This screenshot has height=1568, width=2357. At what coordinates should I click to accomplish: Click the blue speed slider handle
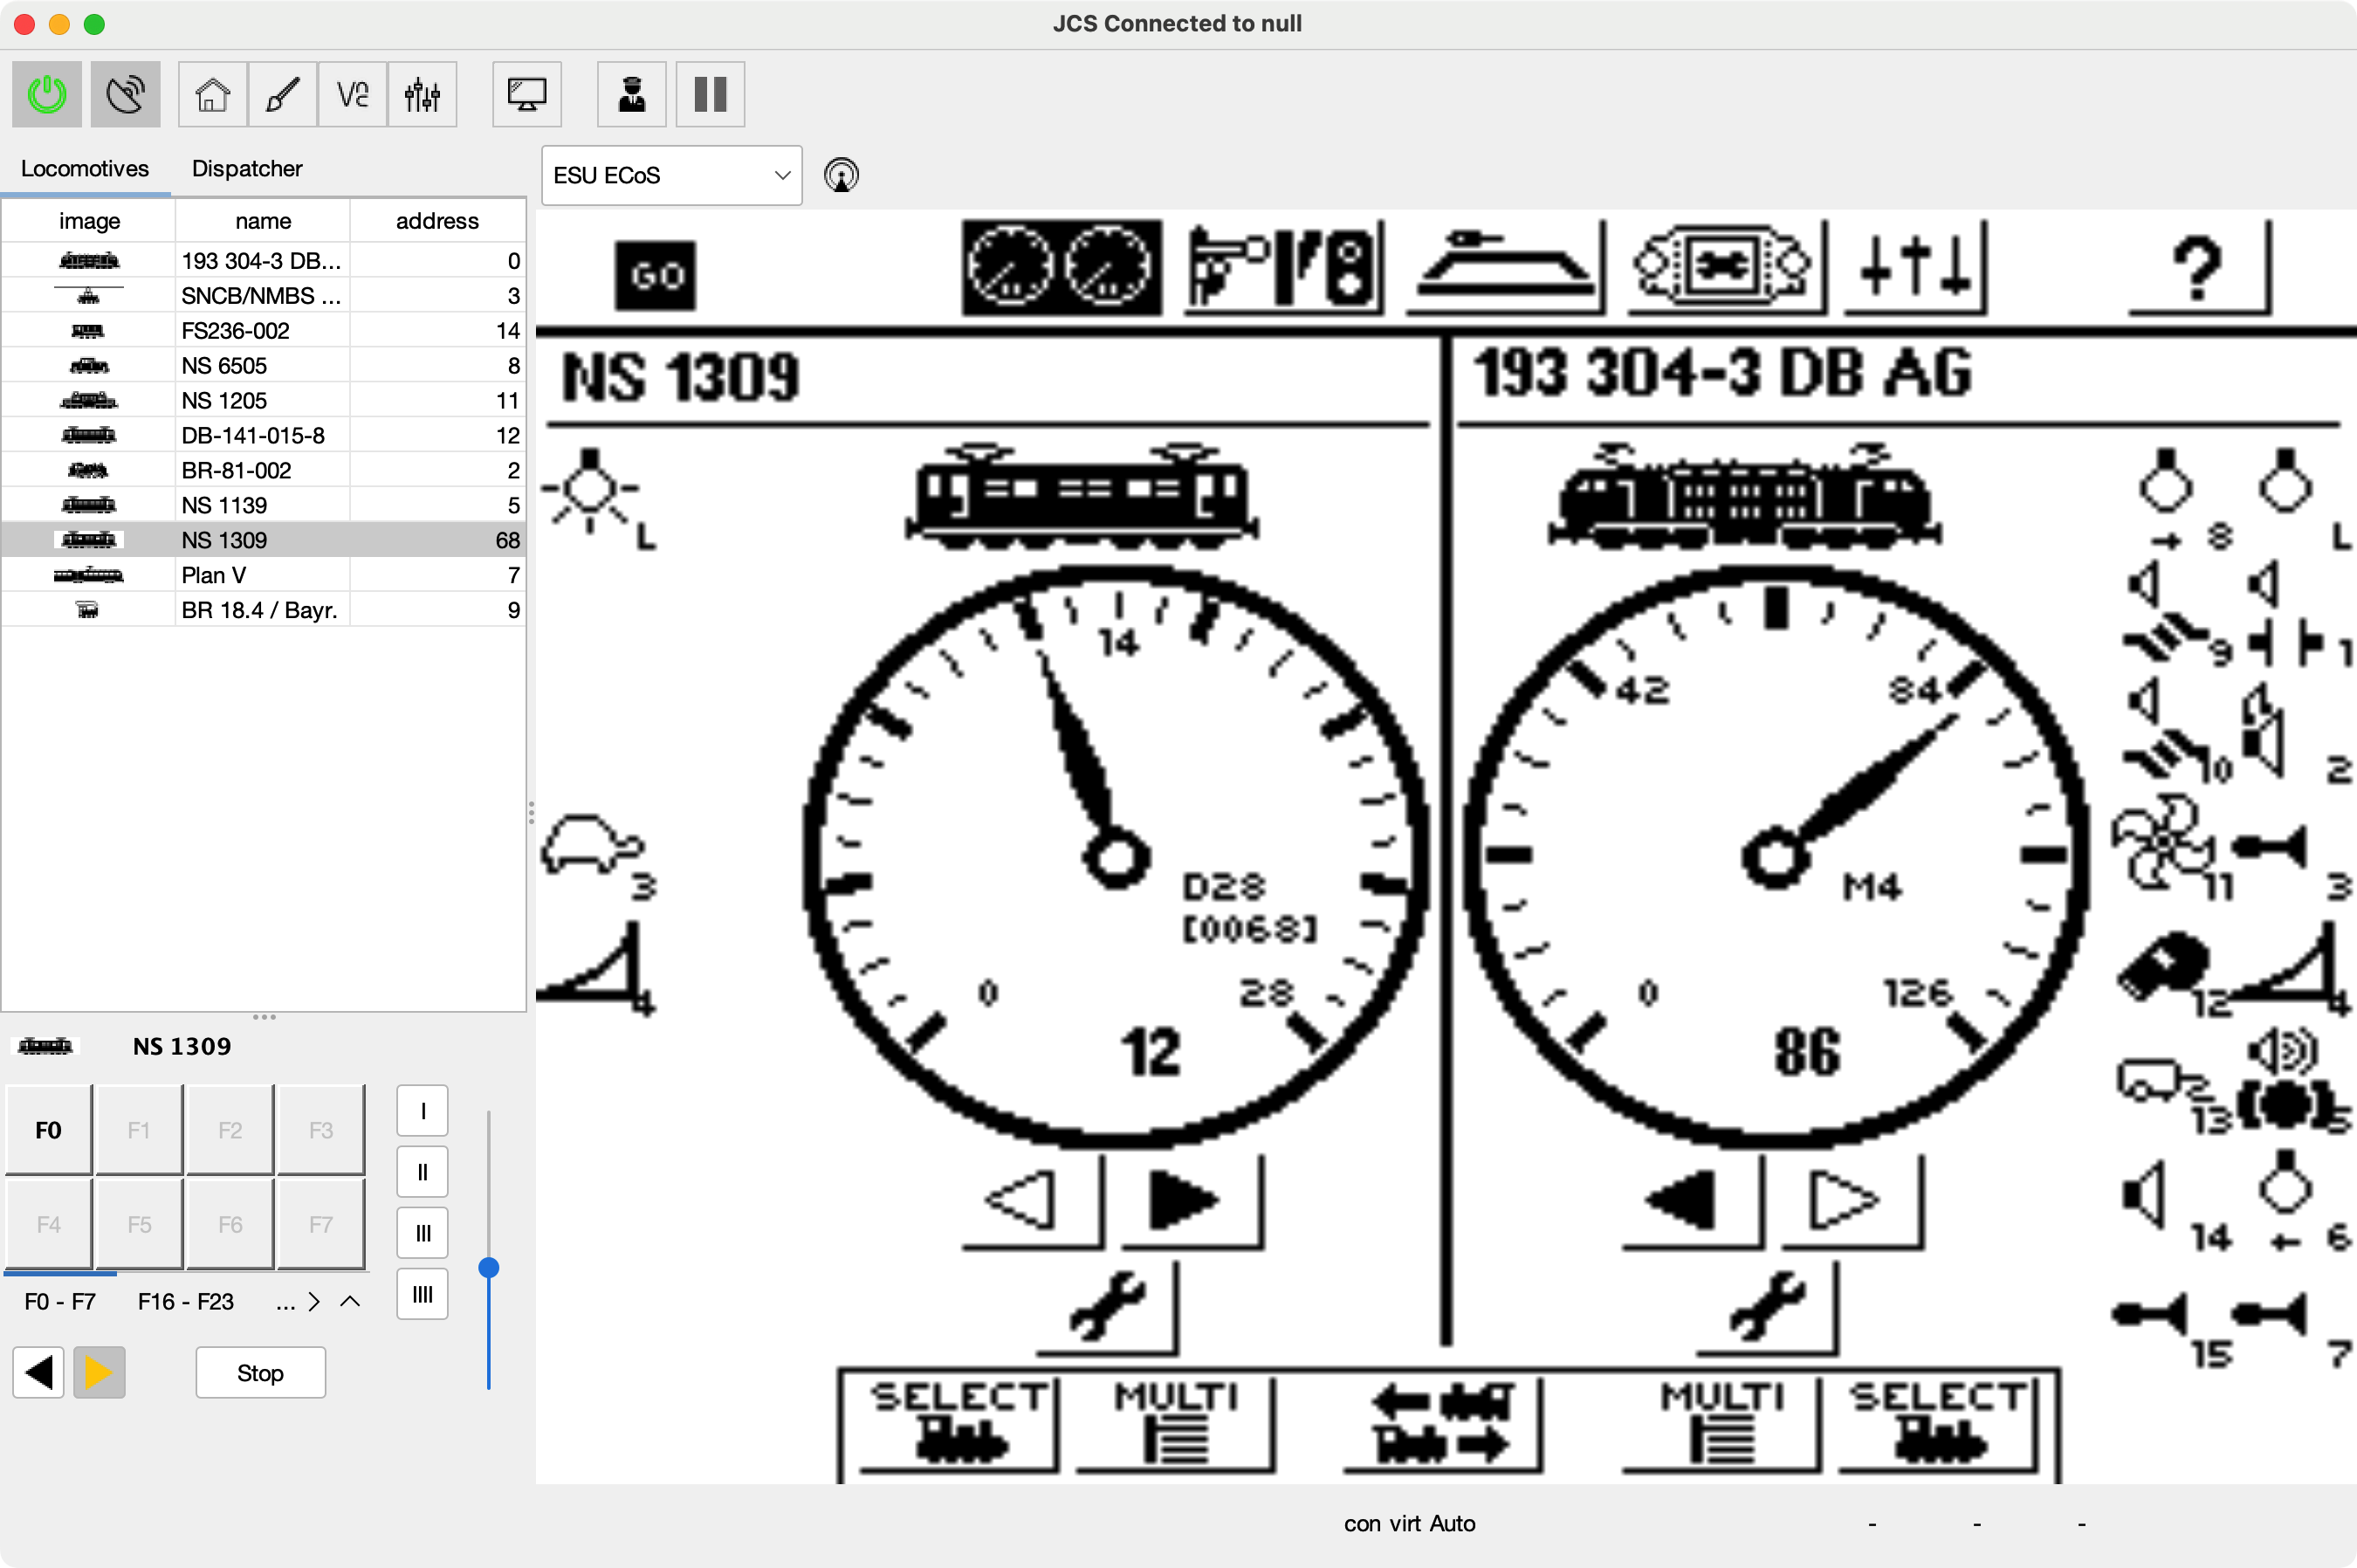[488, 1268]
